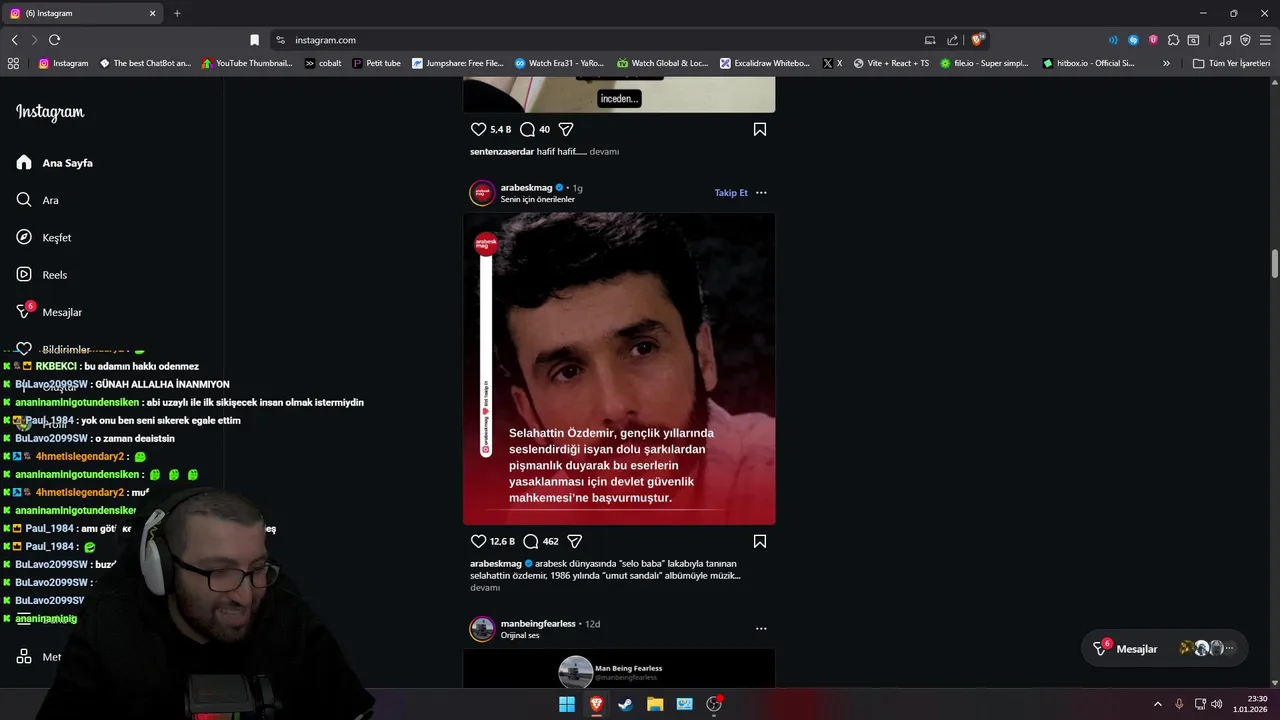This screenshot has width=1280, height=720.
Task: Open the site settings icon in address bar
Action: coord(280,40)
